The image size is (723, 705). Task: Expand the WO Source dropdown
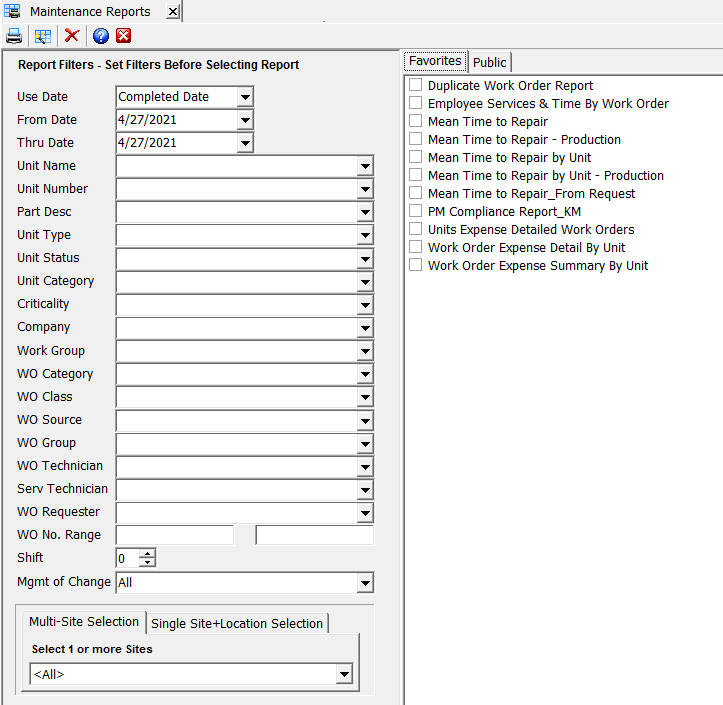[x=365, y=421]
